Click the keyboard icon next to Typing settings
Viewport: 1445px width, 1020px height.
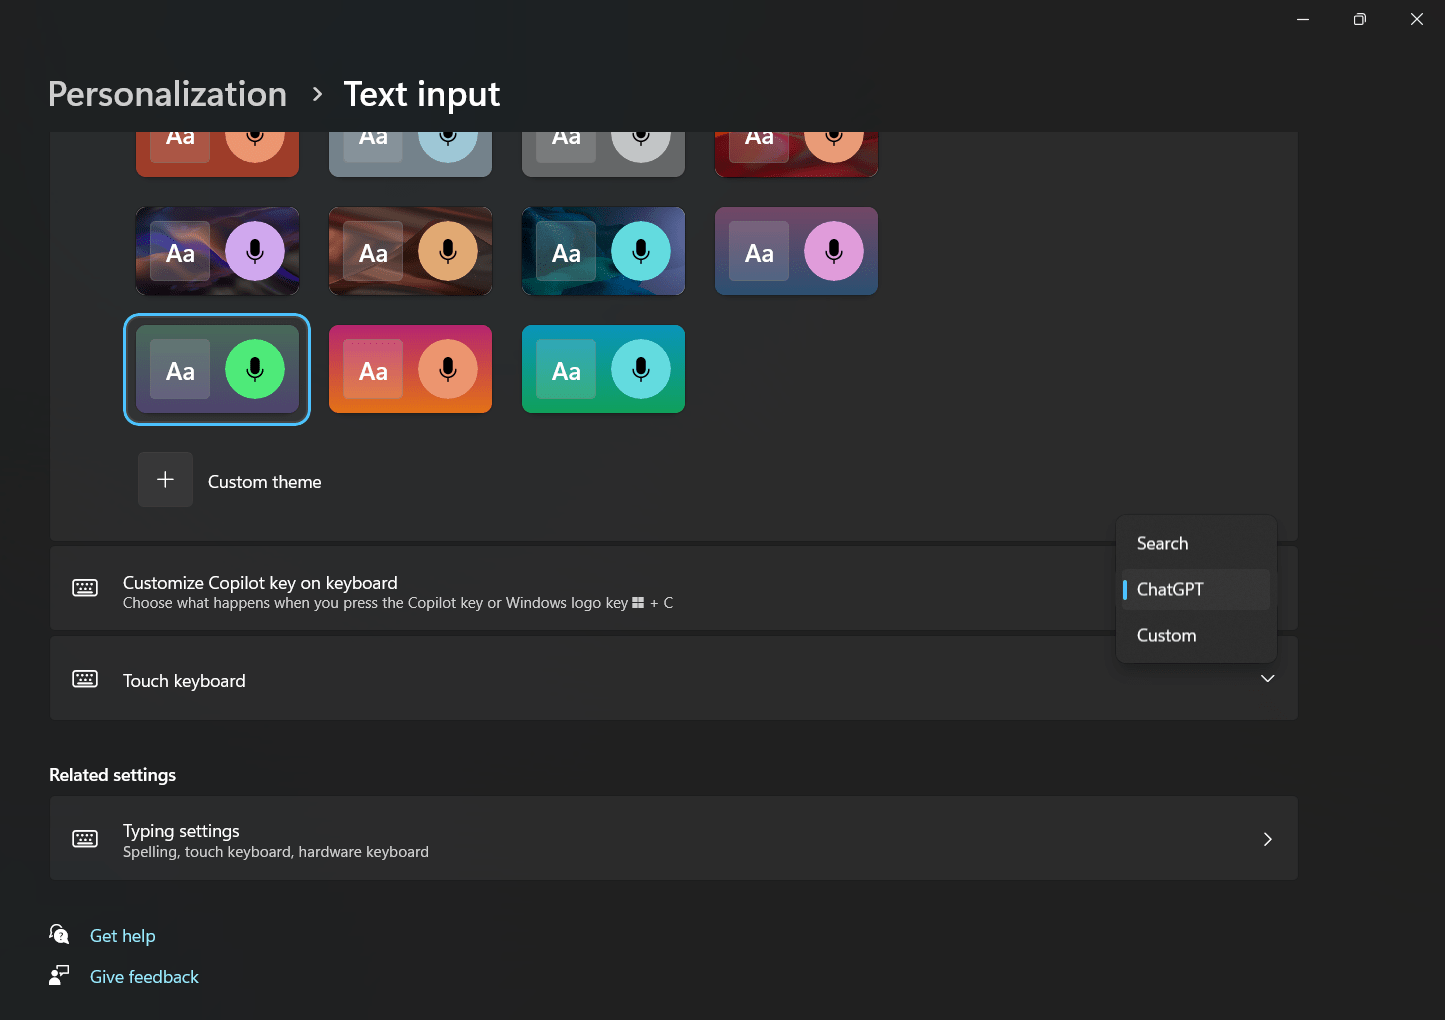85,838
